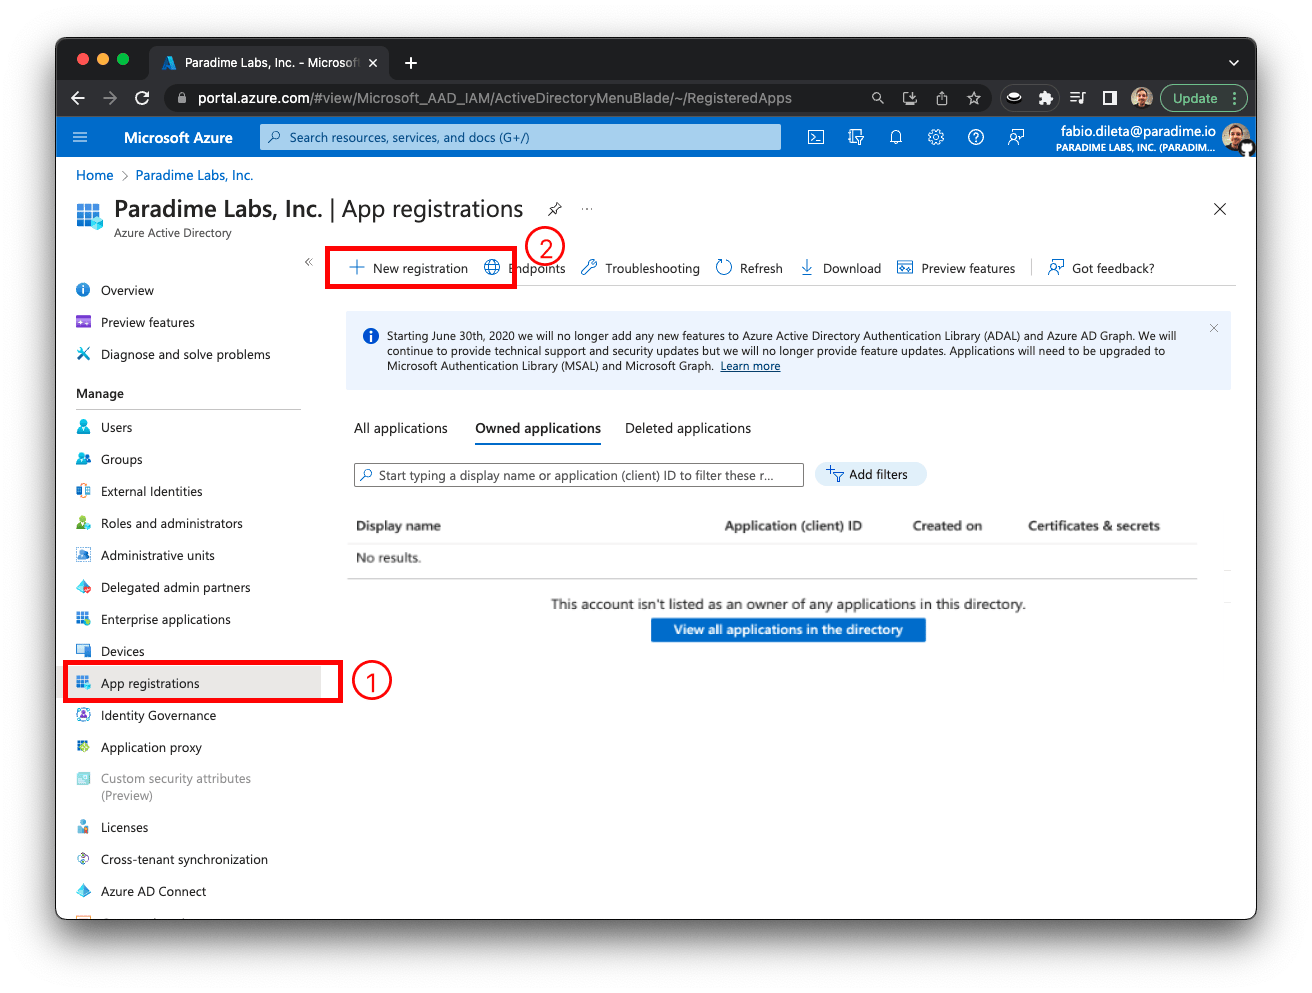Open the fabio.dileta account menu

pyautogui.click(x=1153, y=138)
